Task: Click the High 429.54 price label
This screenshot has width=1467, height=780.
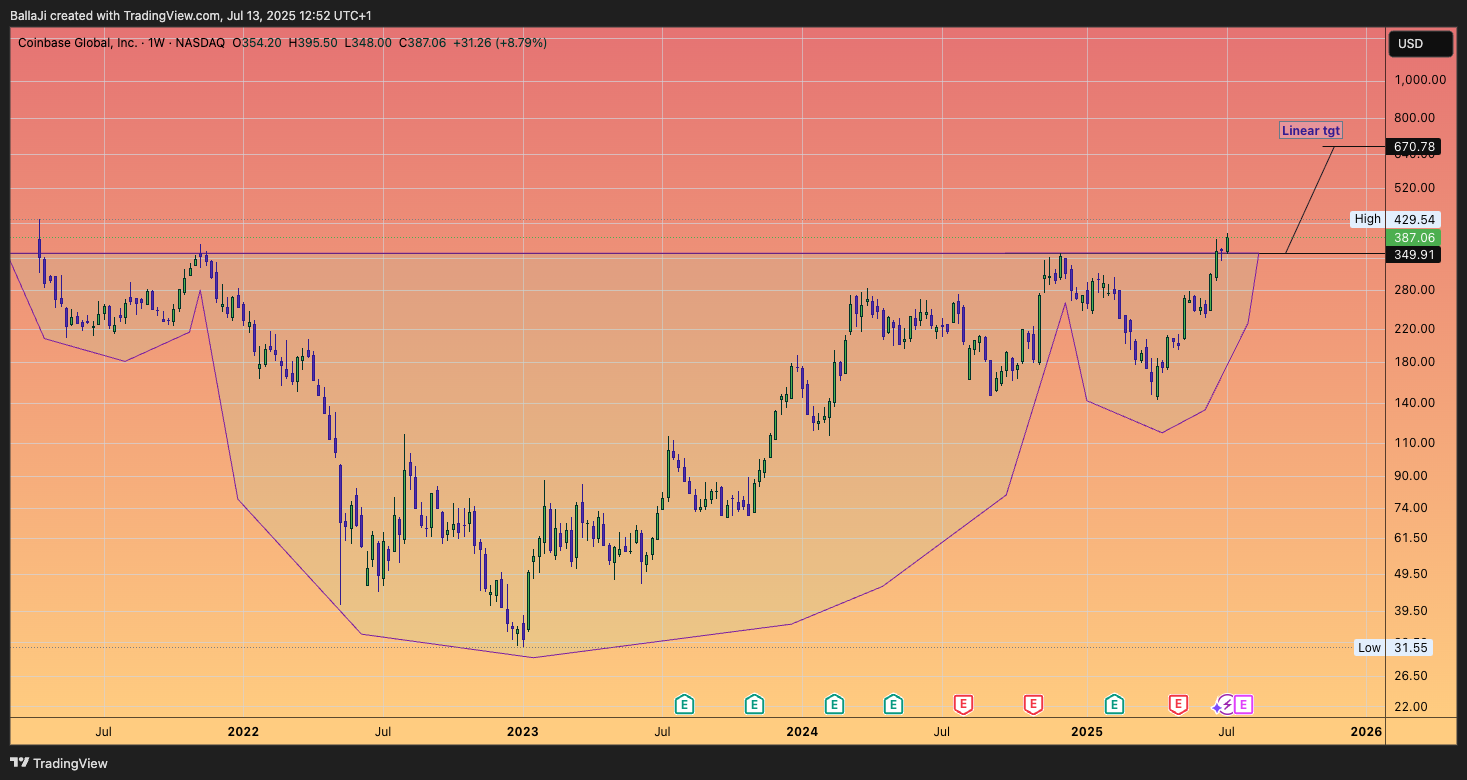Action: click(x=1393, y=219)
